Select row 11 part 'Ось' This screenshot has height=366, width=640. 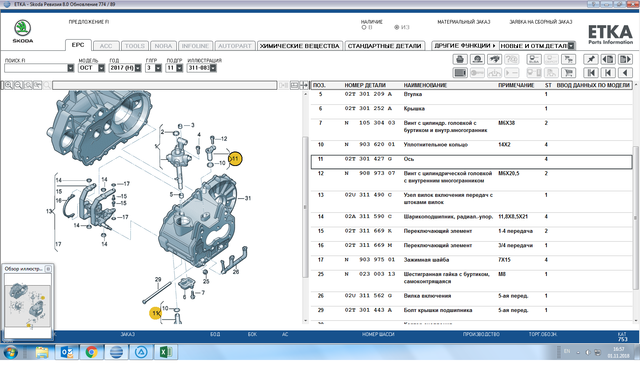(471, 162)
